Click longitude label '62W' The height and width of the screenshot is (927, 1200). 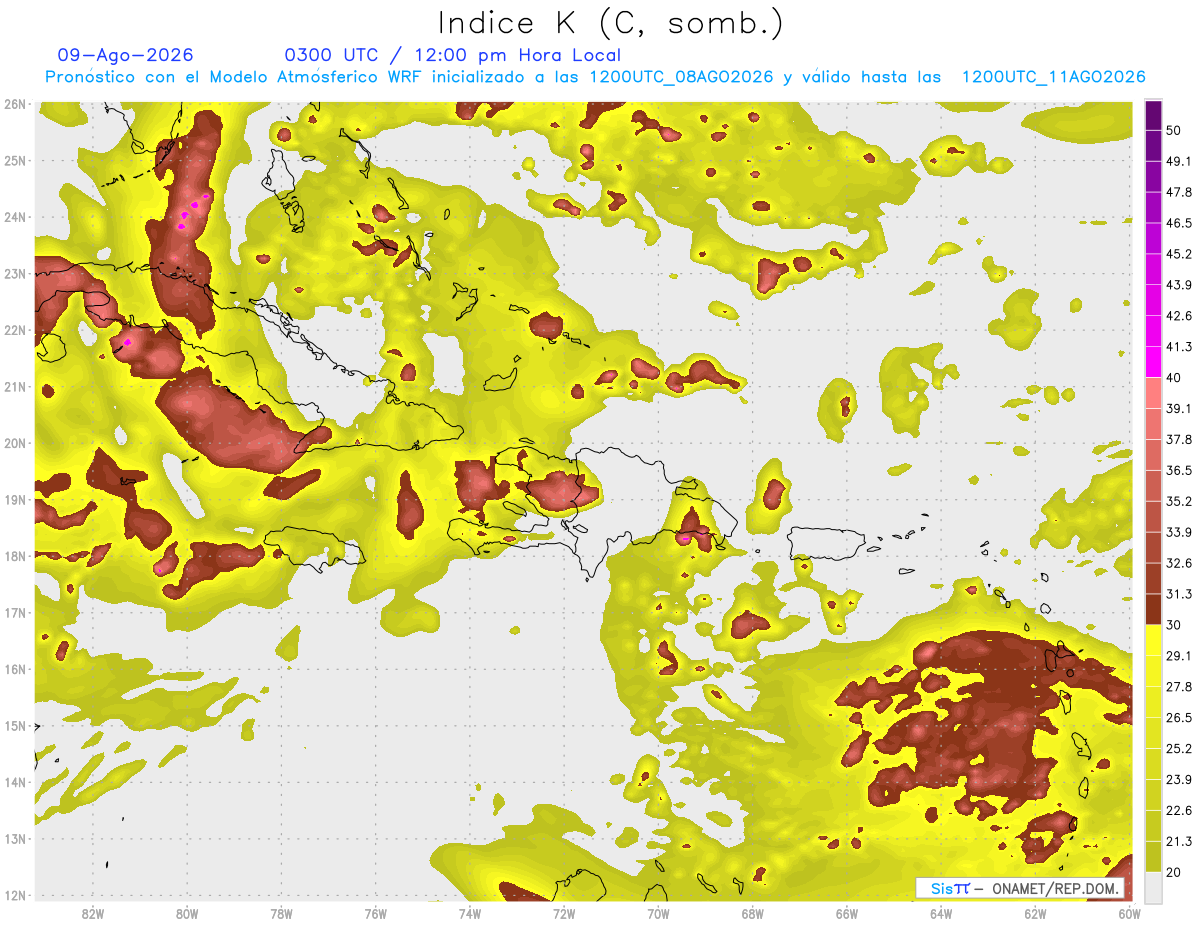pyautogui.click(x=1035, y=913)
